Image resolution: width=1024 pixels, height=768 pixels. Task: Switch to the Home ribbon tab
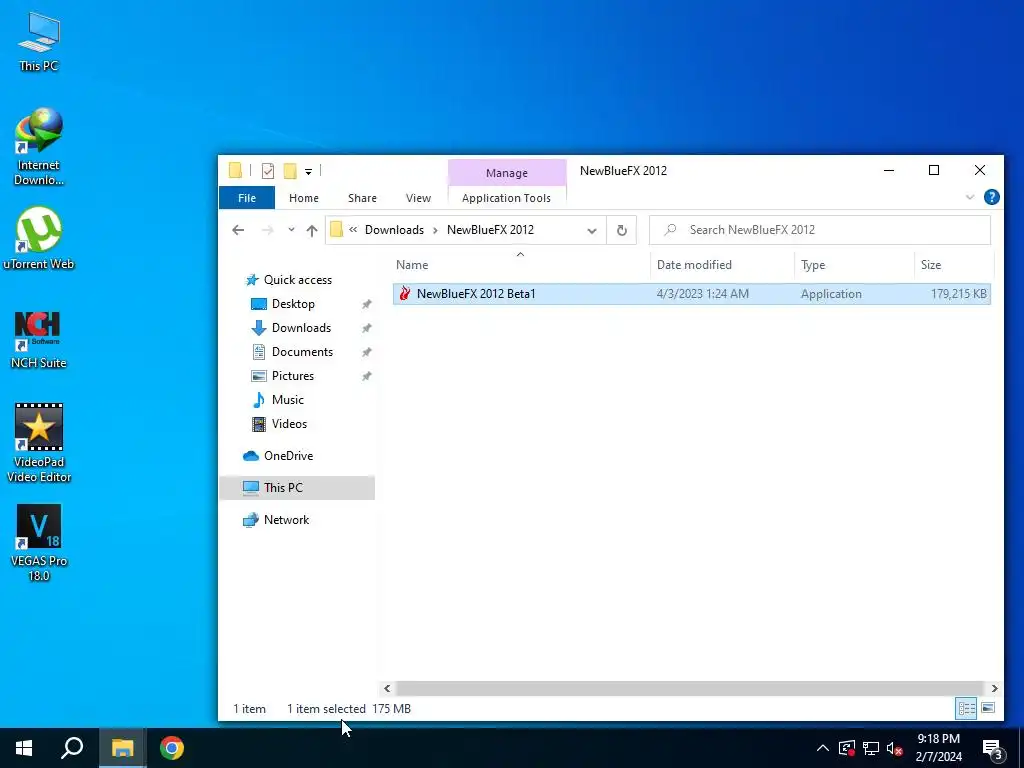click(x=304, y=198)
